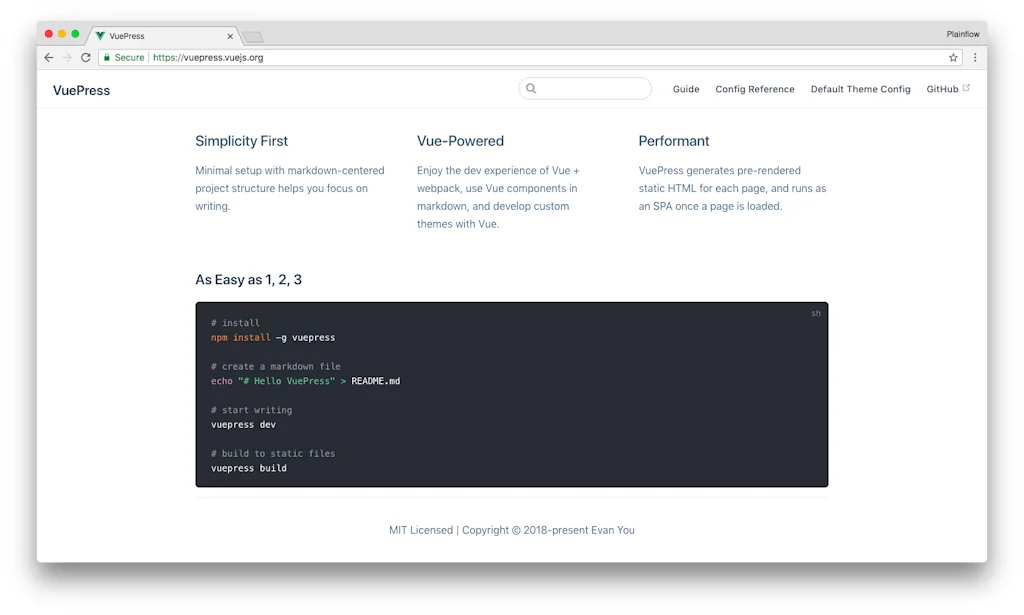Open the Default Theme Config page
The image size is (1024, 615).
(860, 89)
